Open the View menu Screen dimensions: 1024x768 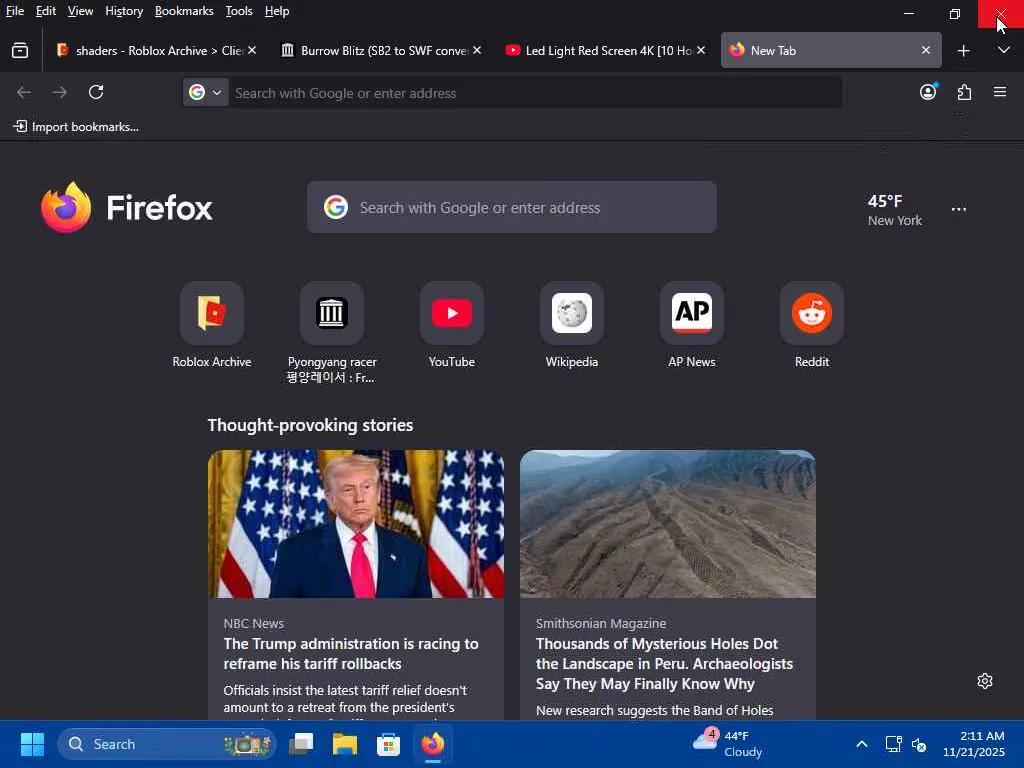click(80, 11)
